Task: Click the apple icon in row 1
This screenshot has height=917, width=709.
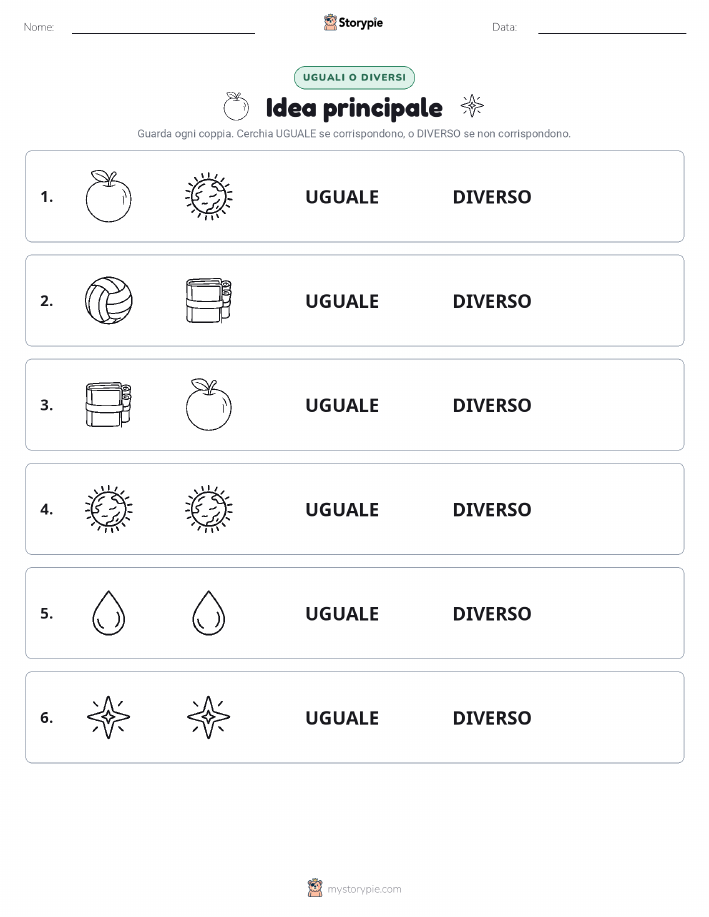Action: (x=108, y=196)
